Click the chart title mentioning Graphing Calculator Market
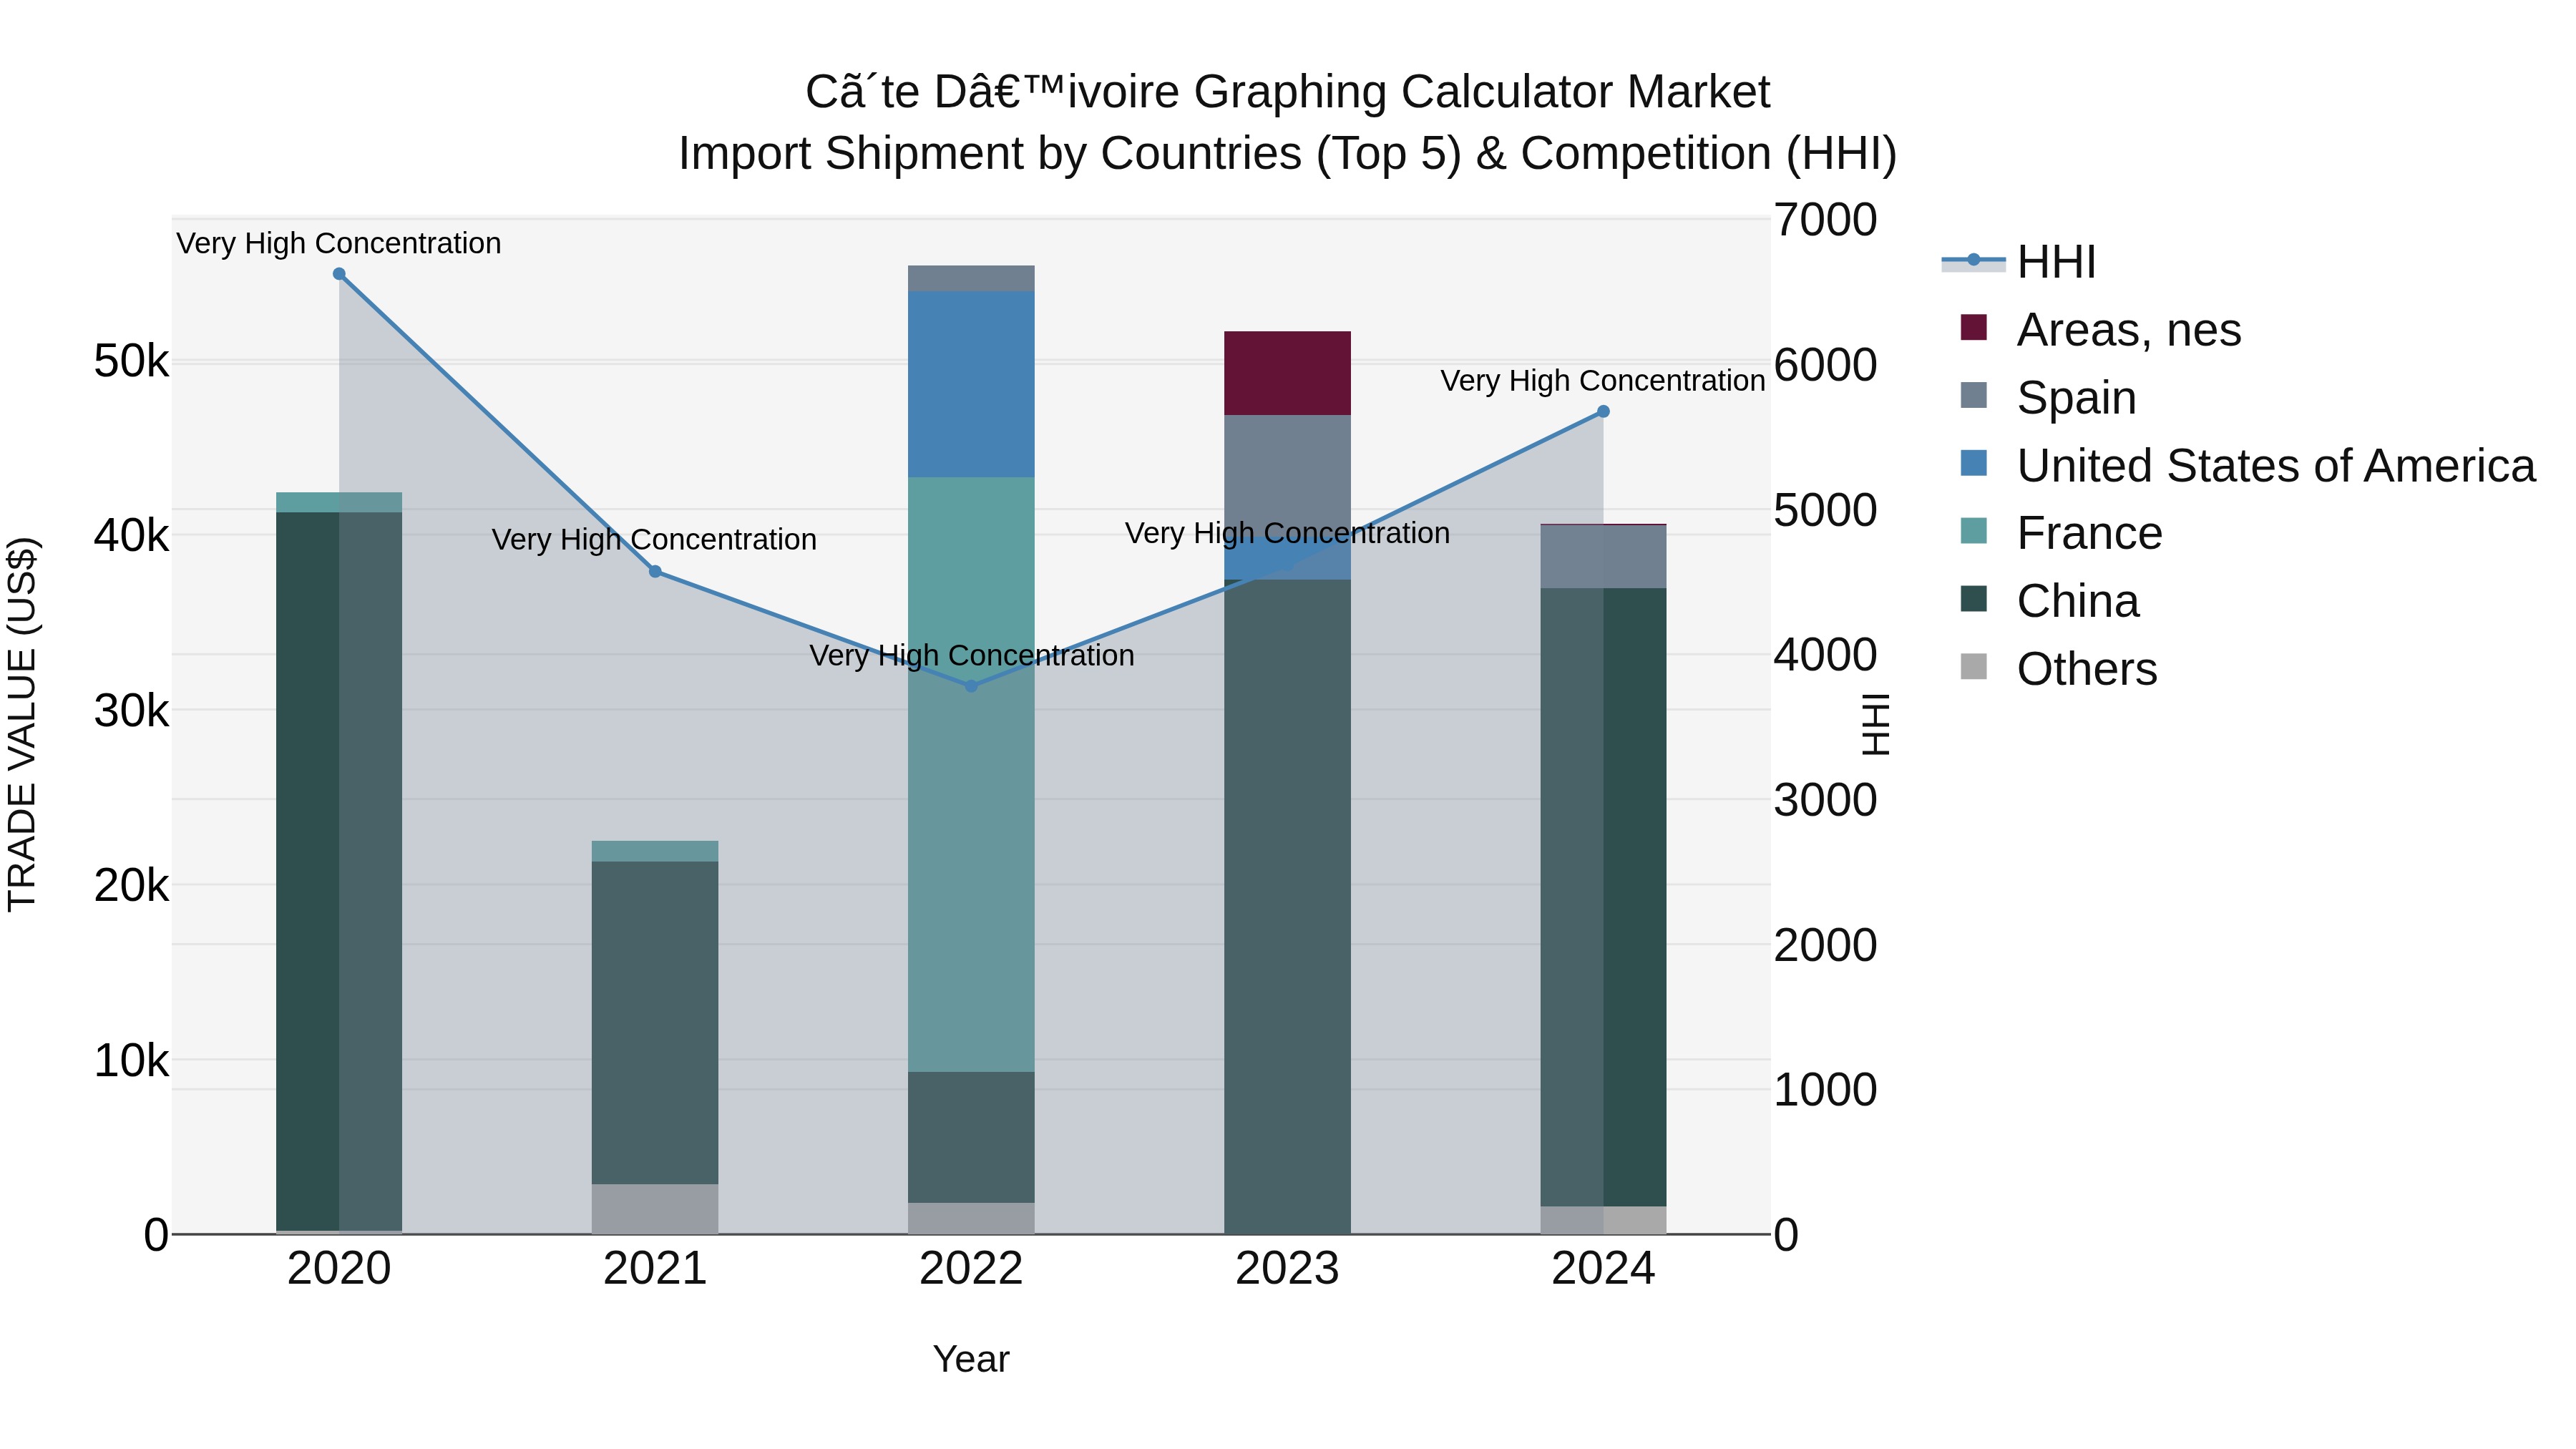Image resolution: width=2576 pixels, height=1449 pixels. point(1288,92)
